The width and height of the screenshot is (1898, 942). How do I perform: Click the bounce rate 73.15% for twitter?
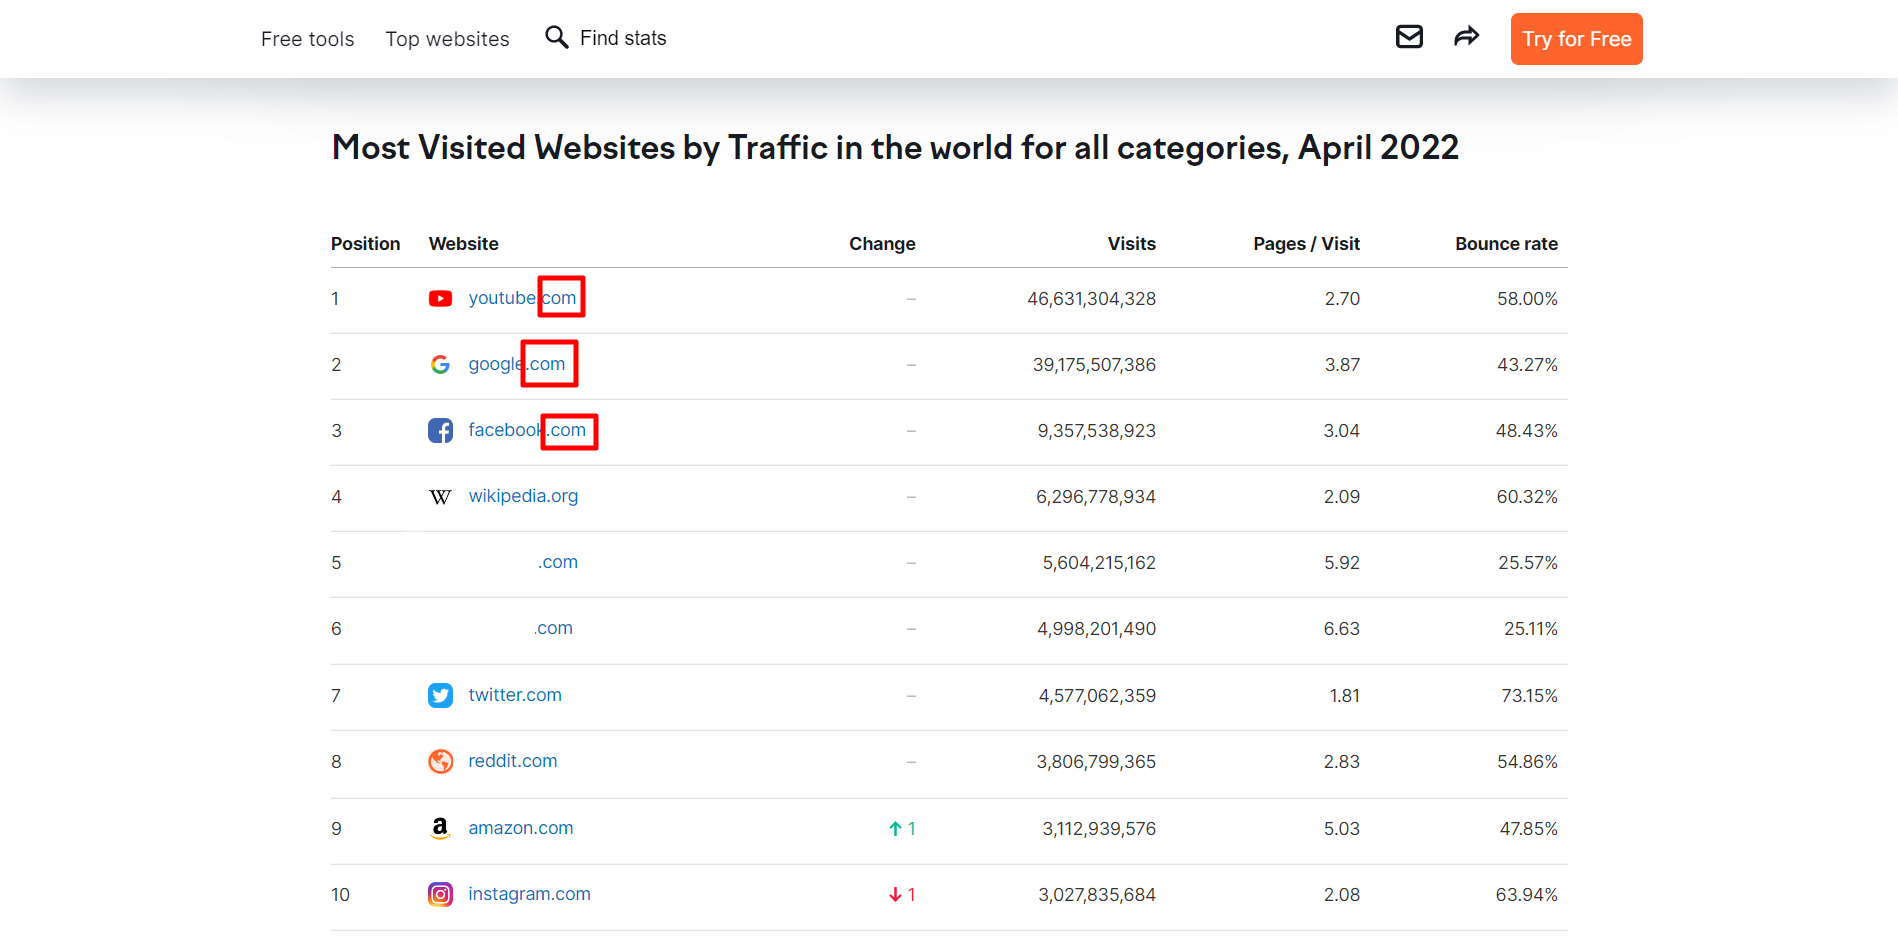(x=1529, y=696)
